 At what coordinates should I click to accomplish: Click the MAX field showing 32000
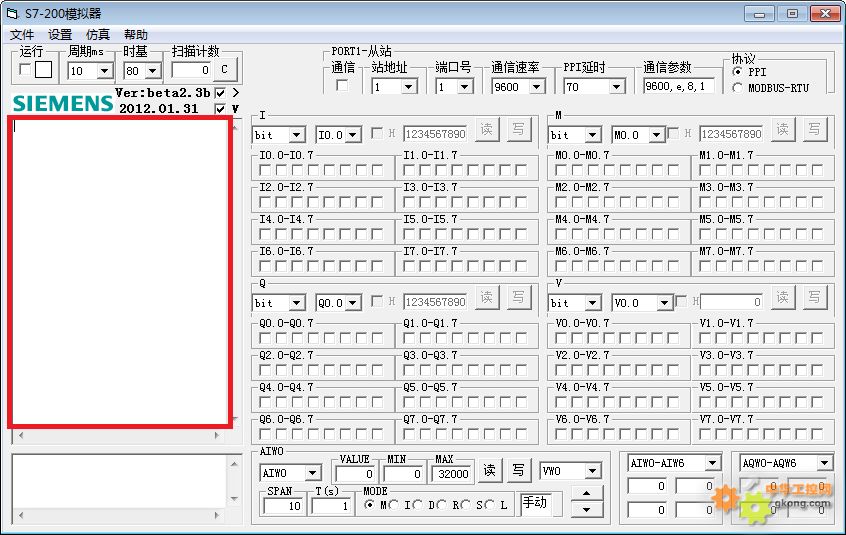coord(451,474)
